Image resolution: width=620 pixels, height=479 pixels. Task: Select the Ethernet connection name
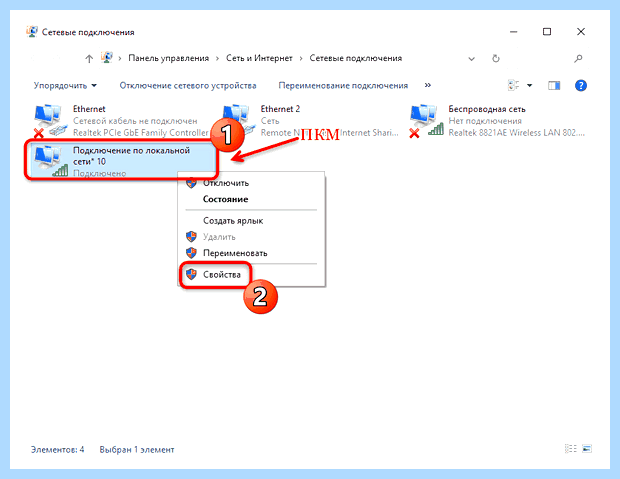89,109
